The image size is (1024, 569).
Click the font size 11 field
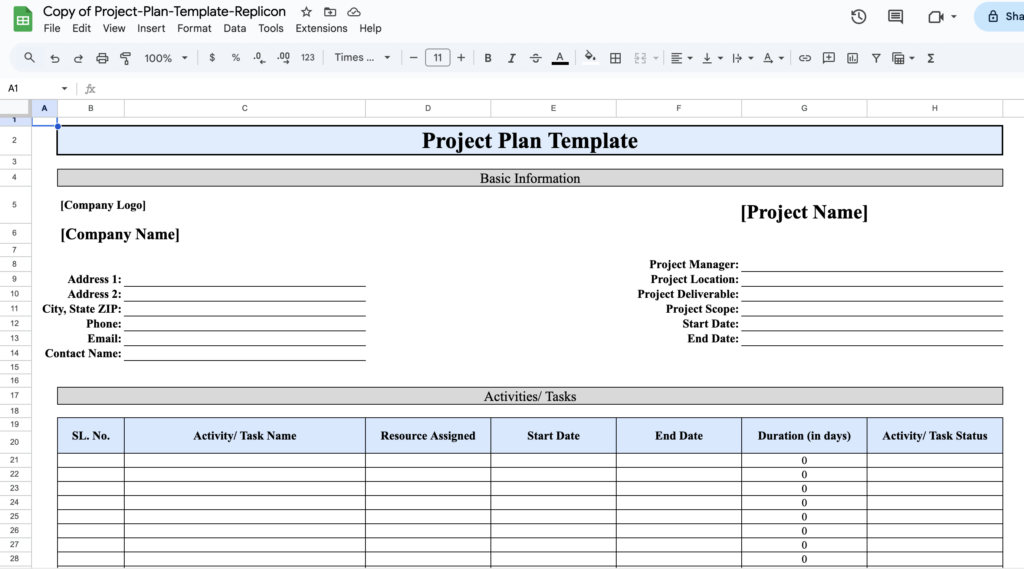coord(438,57)
